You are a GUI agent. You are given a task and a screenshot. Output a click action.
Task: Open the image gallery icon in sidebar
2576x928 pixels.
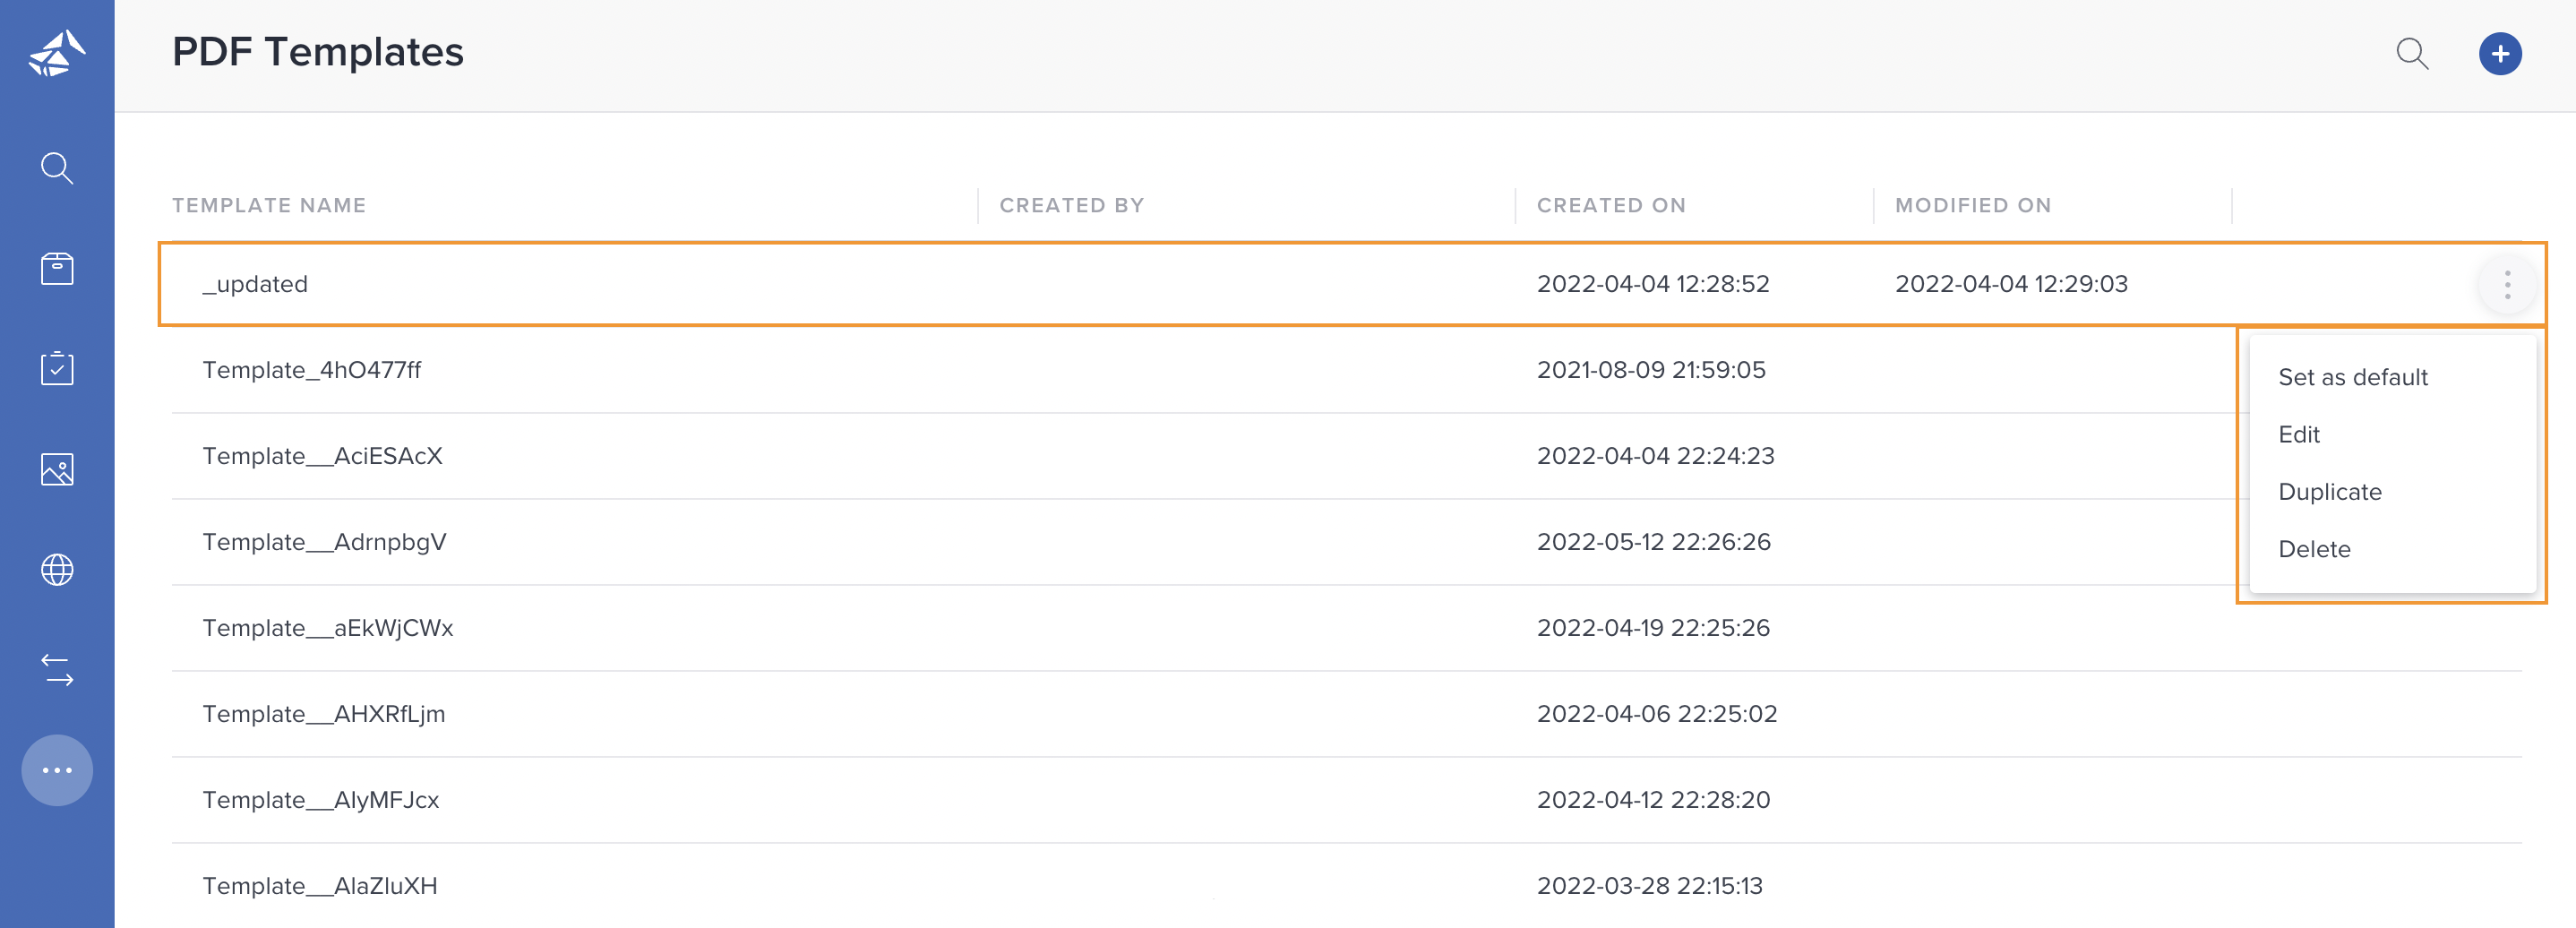[x=57, y=469]
